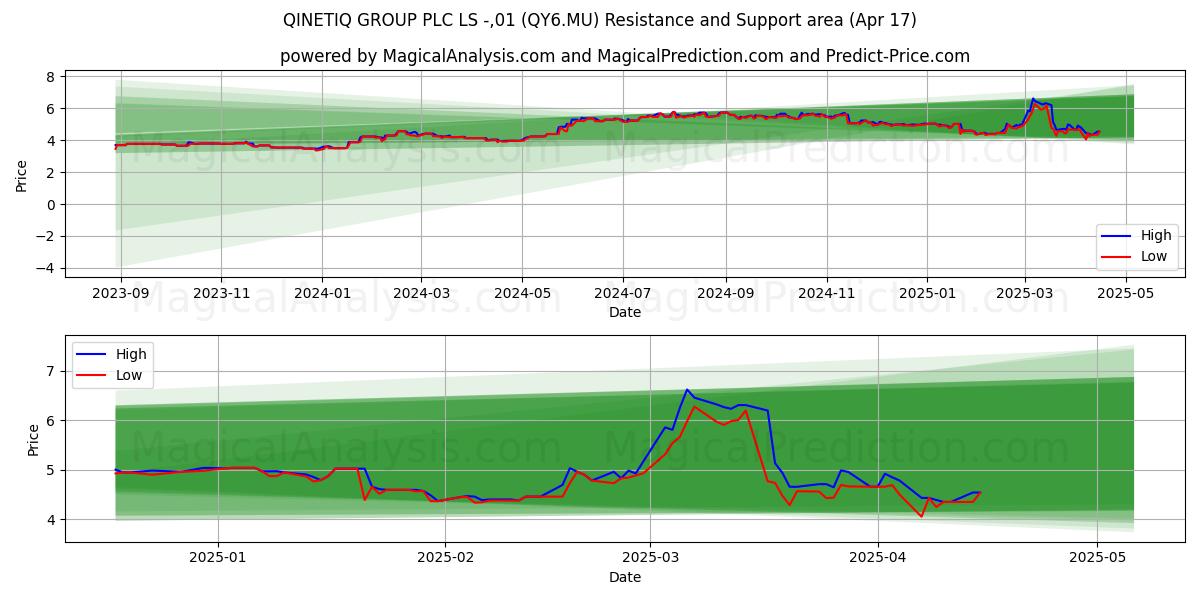Click the '2025-05' tick on the bottom chart
This screenshot has height=600, width=1200.
click(1097, 559)
